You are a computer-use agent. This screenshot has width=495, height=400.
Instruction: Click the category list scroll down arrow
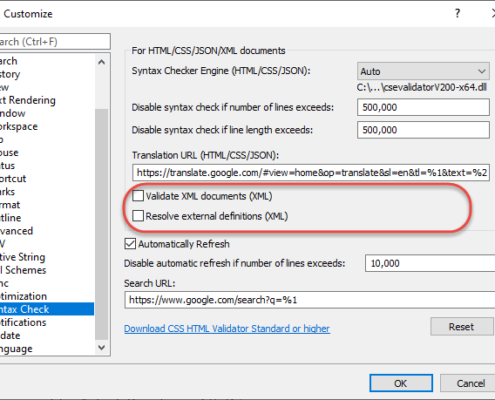[102, 348]
